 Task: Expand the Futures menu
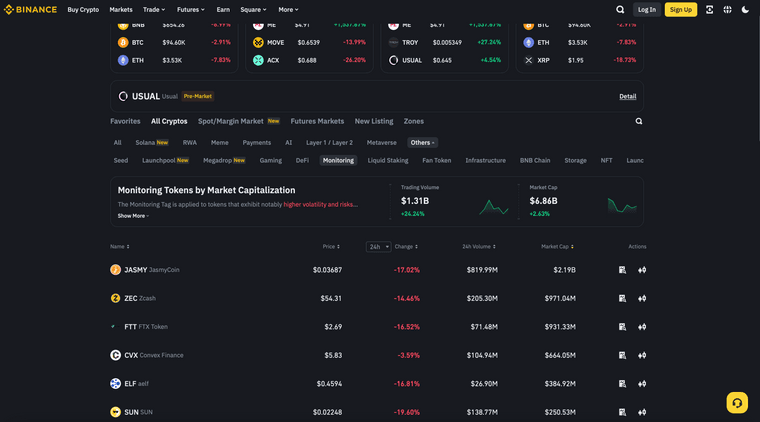coord(190,10)
